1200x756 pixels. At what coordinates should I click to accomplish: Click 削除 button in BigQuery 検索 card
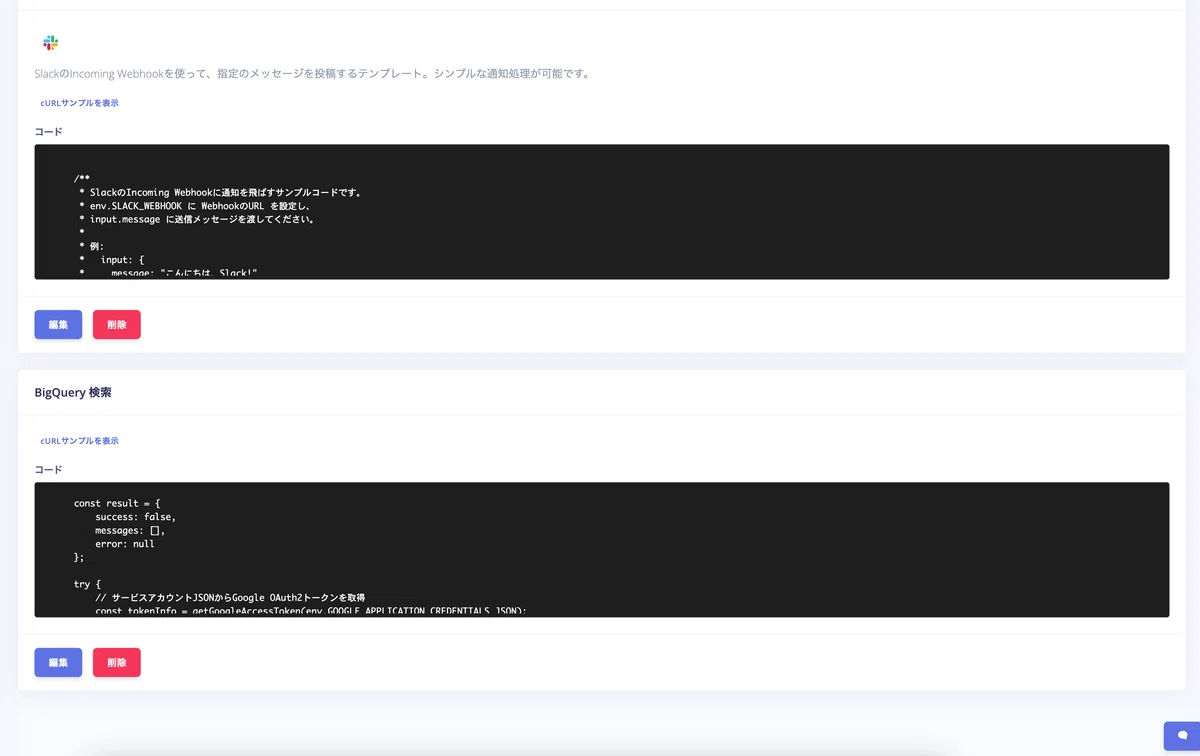click(x=117, y=663)
